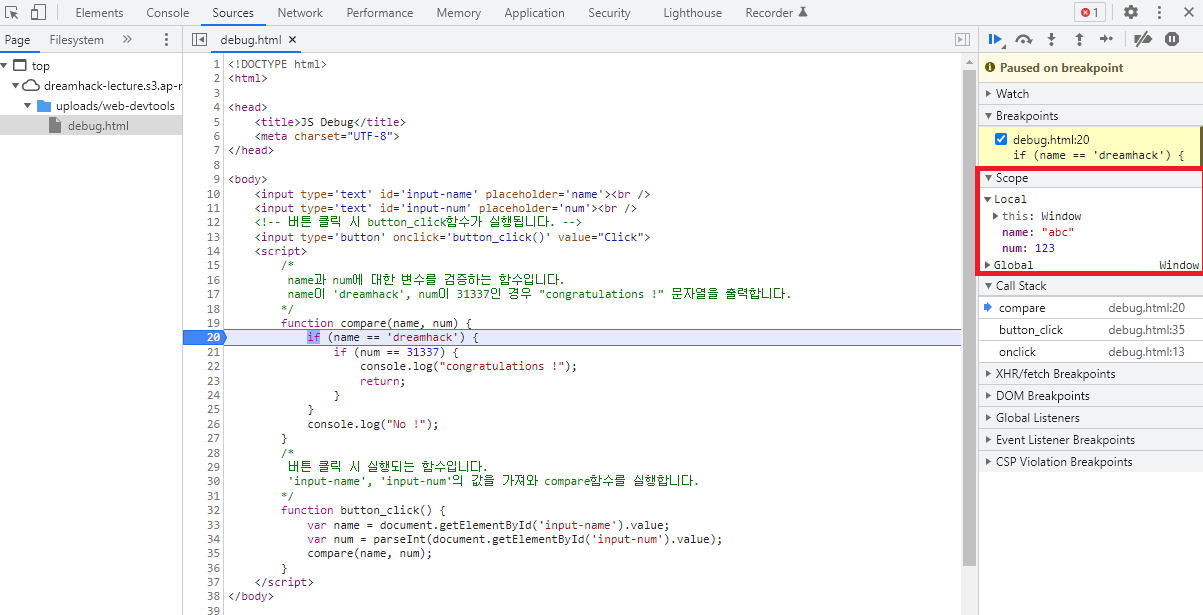
Task: Open the Security tab
Action: [609, 13]
